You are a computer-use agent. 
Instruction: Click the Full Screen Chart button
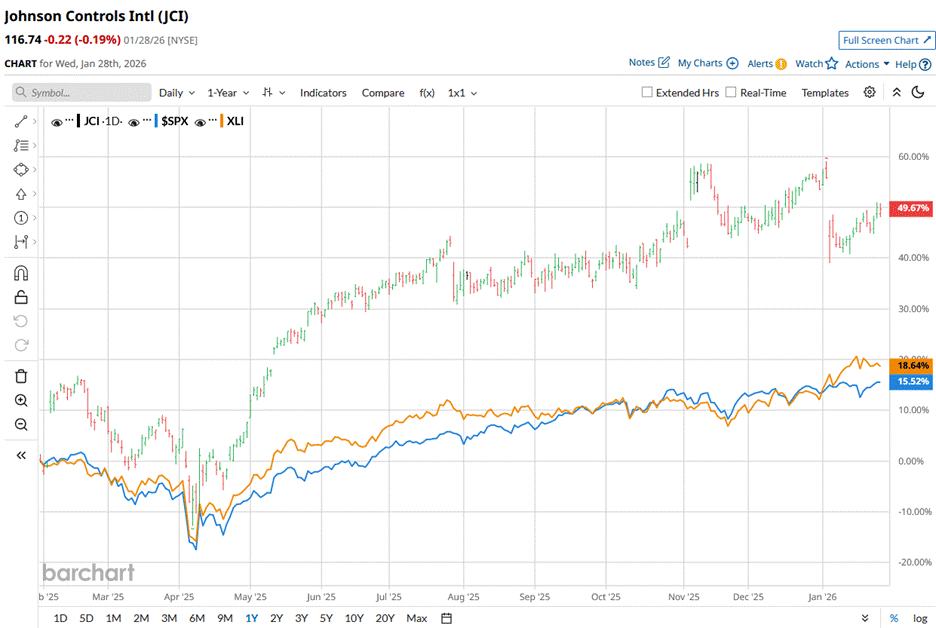pyautogui.click(x=886, y=40)
